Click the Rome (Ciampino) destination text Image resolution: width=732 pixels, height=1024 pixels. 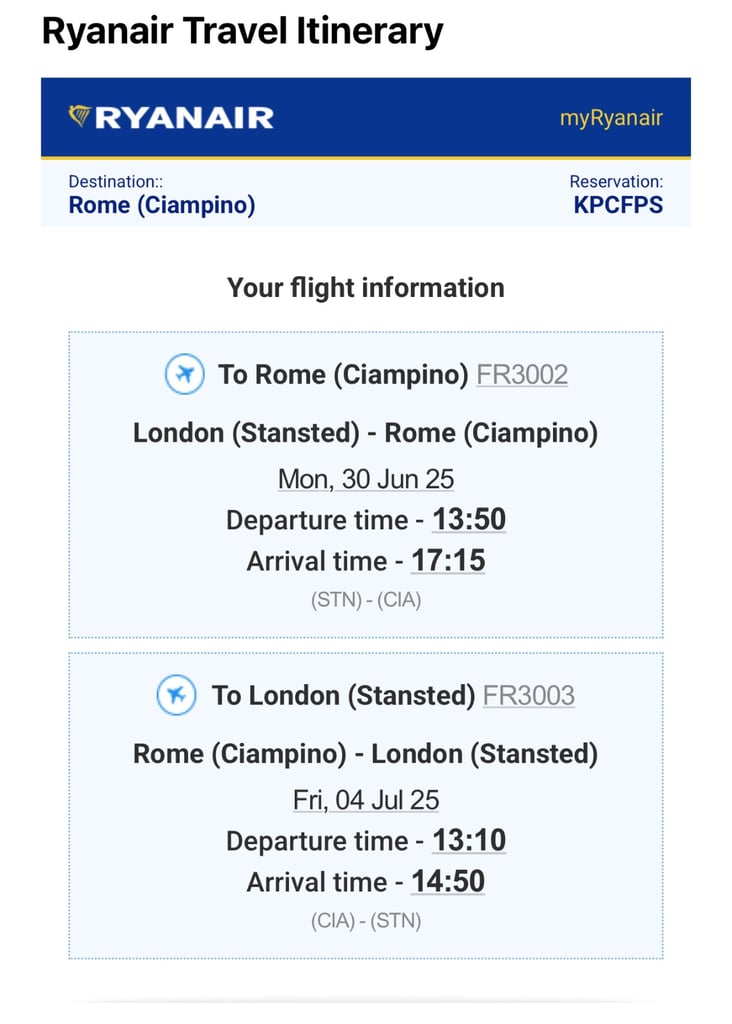[x=162, y=205]
